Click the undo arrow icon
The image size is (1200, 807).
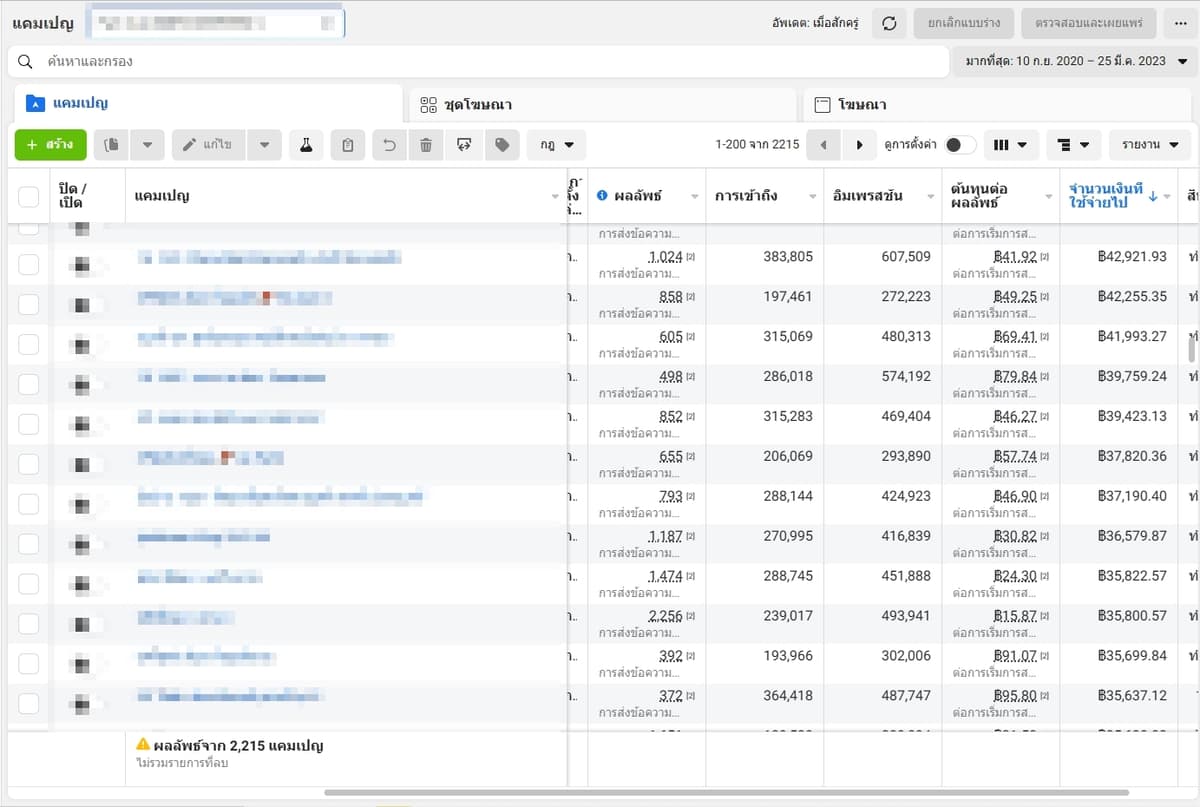(389, 145)
